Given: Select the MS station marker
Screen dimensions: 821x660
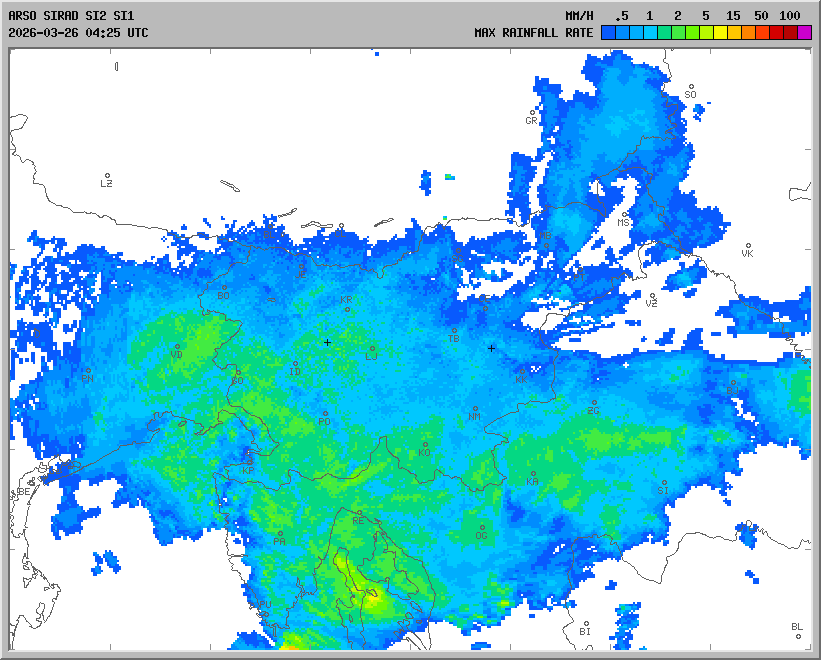Looking at the screenshot, I should [x=625, y=215].
